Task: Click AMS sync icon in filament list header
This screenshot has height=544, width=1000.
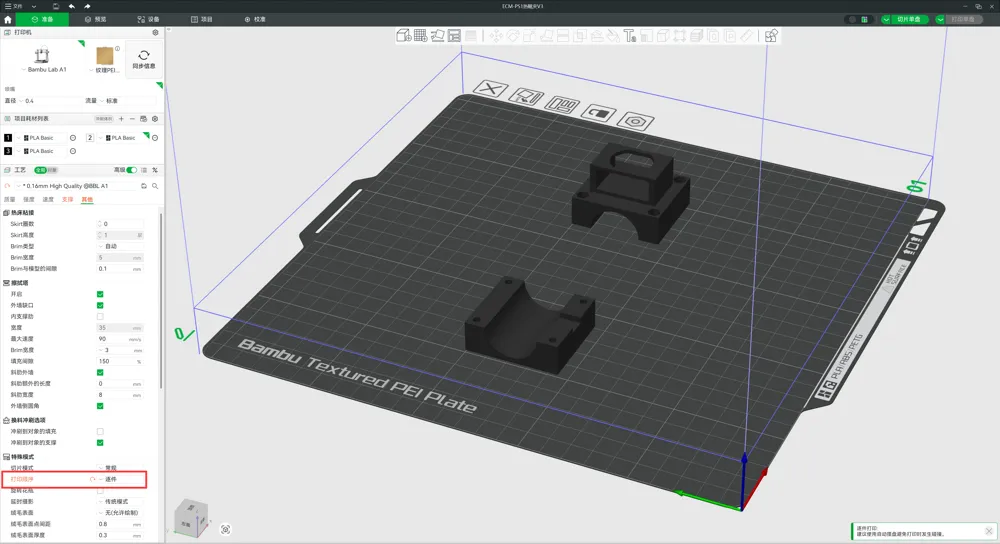Action: coord(143,119)
